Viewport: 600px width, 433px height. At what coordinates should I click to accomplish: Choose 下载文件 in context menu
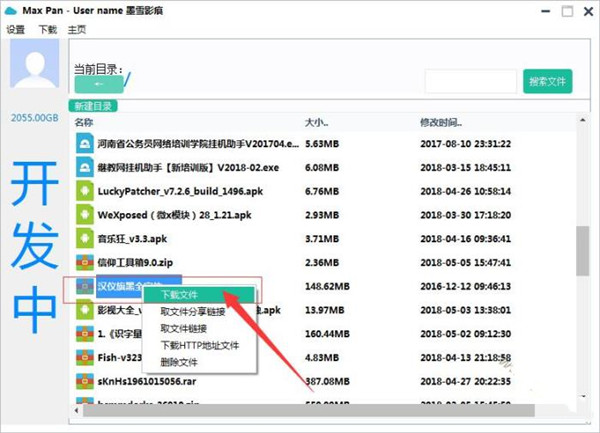tap(199, 295)
